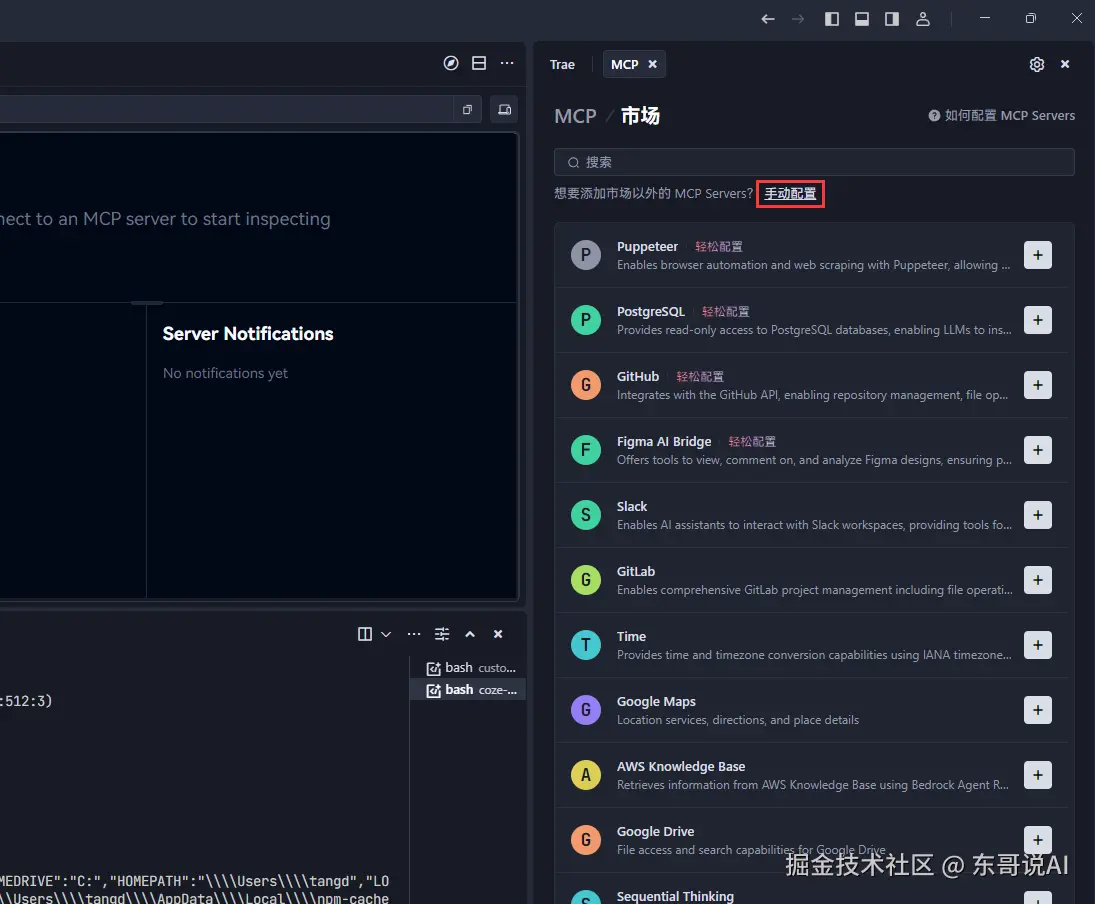Close the AI side panel
Image resolution: width=1095 pixels, height=904 pixels.
(x=1065, y=64)
